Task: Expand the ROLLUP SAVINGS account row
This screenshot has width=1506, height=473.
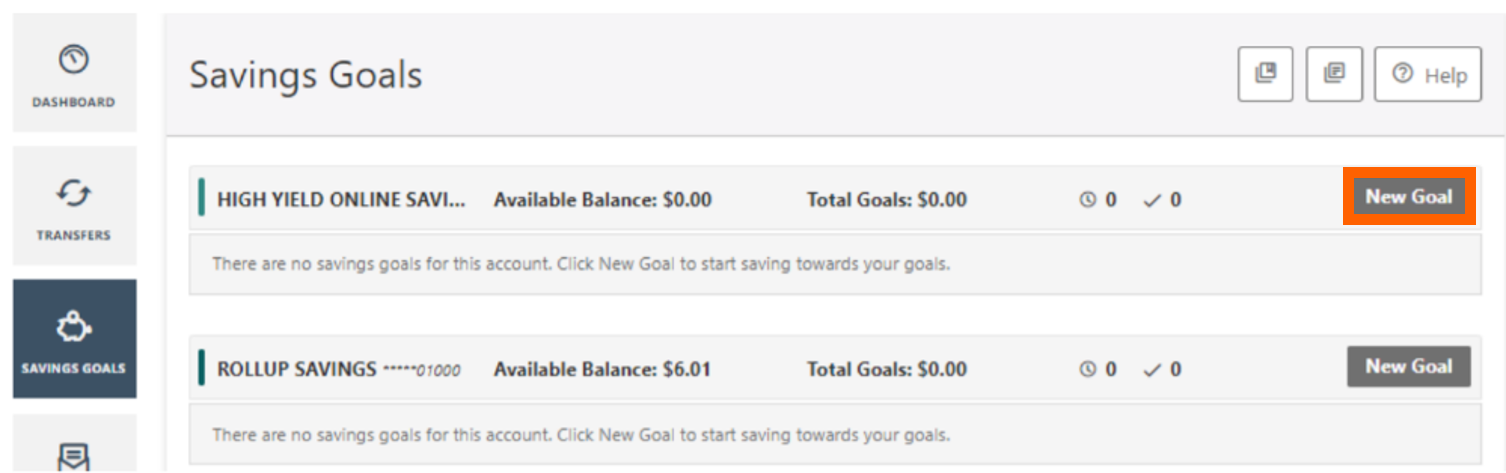Action: (835, 368)
